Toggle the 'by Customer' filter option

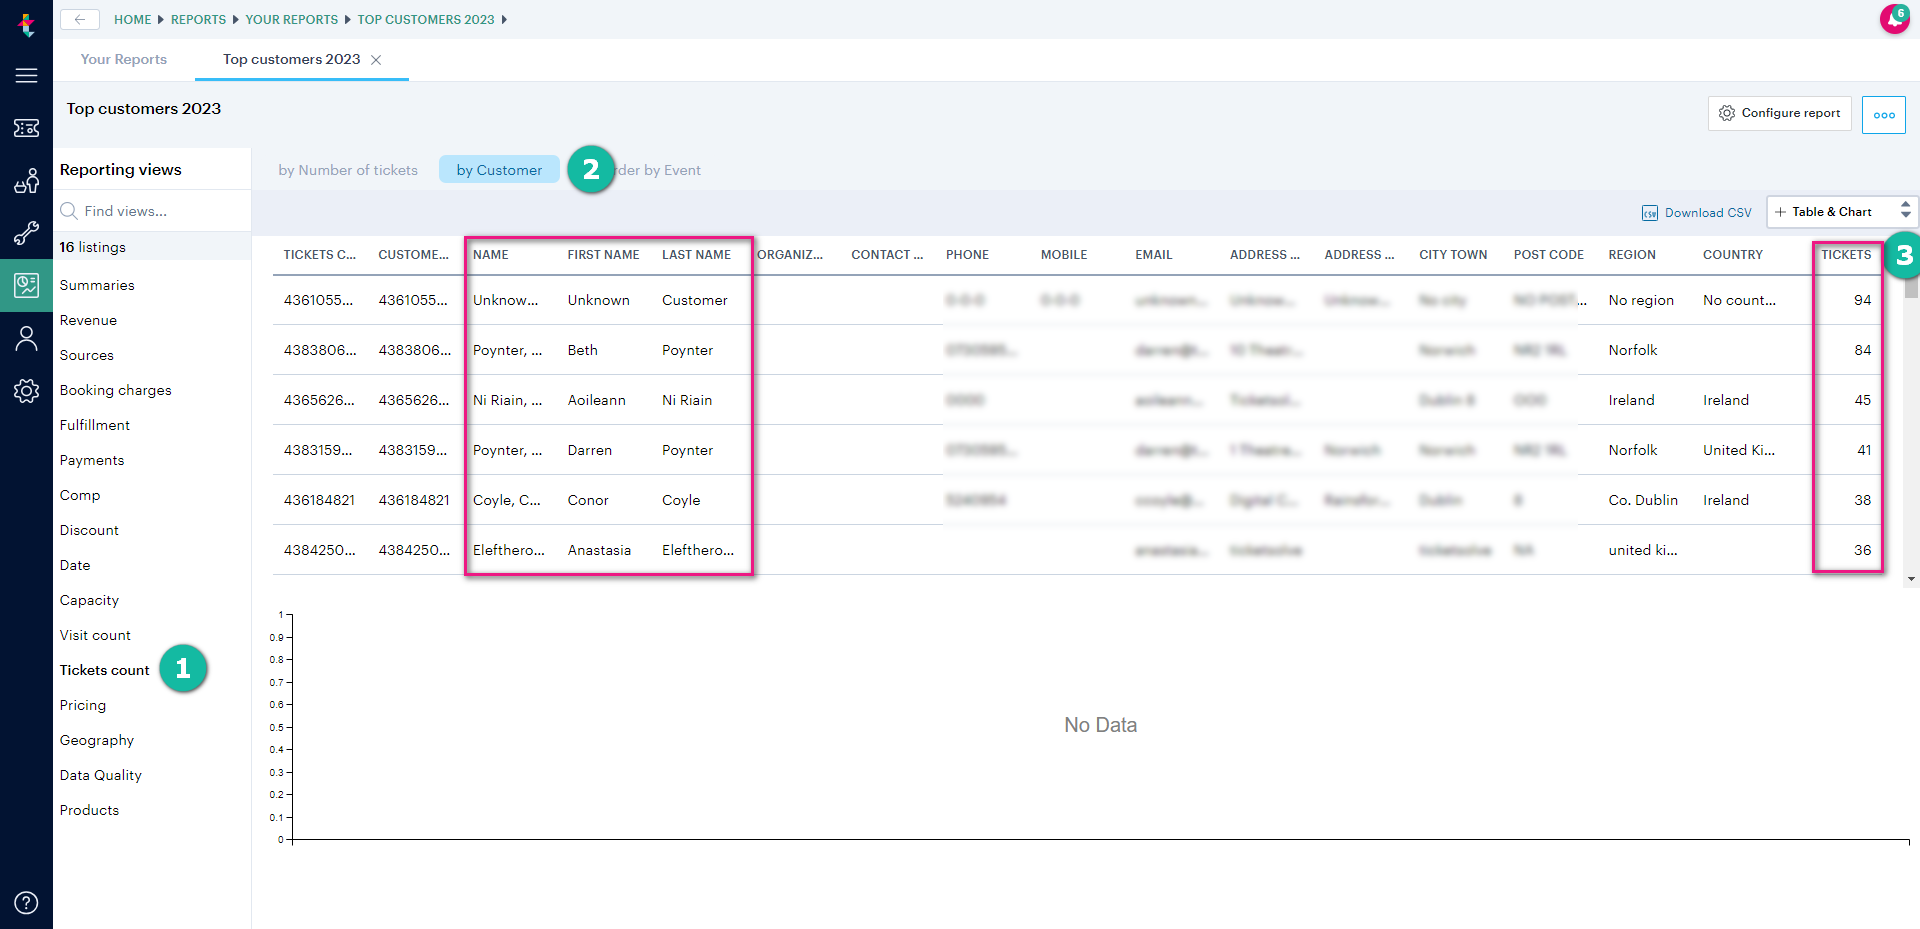click(499, 169)
